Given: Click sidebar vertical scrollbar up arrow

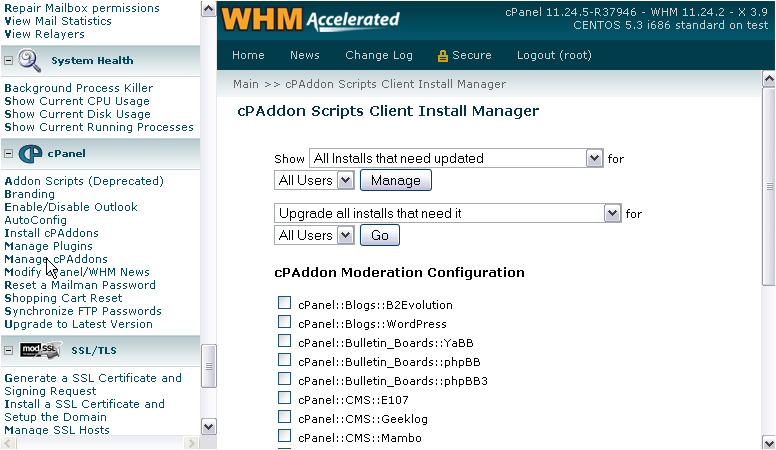Looking at the screenshot, I should coord(208,8).
